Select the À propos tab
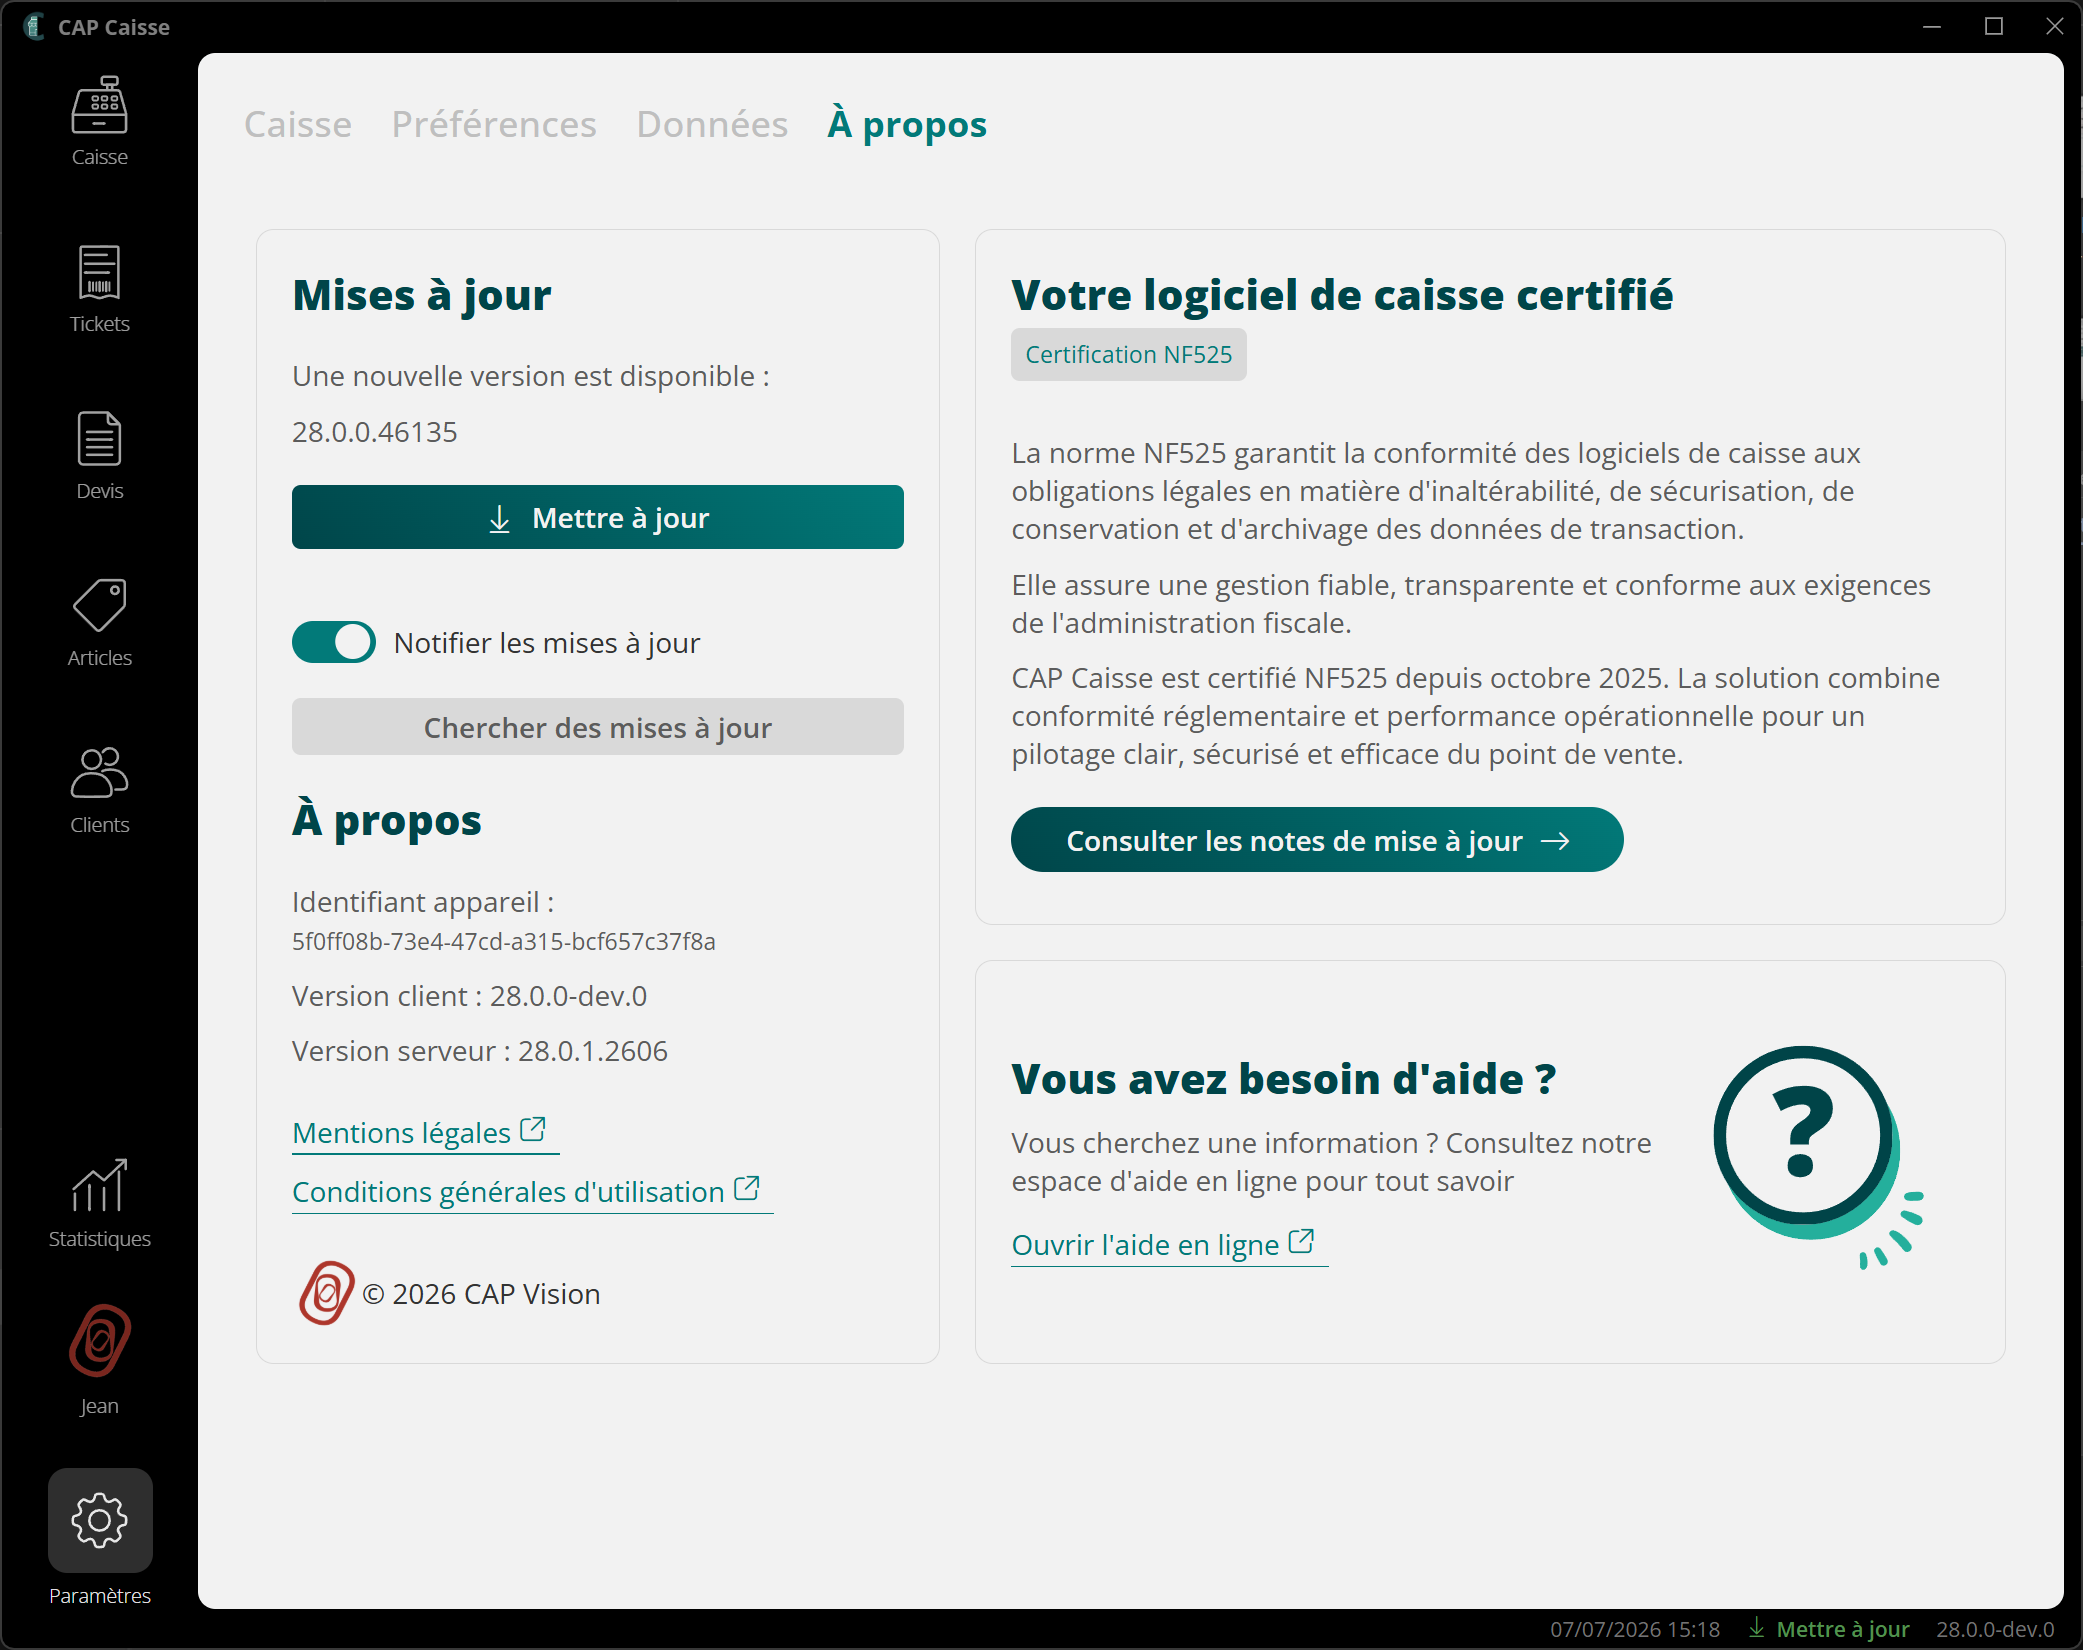This screenshot has width=2083, height=1650. (x=907, y=124)
